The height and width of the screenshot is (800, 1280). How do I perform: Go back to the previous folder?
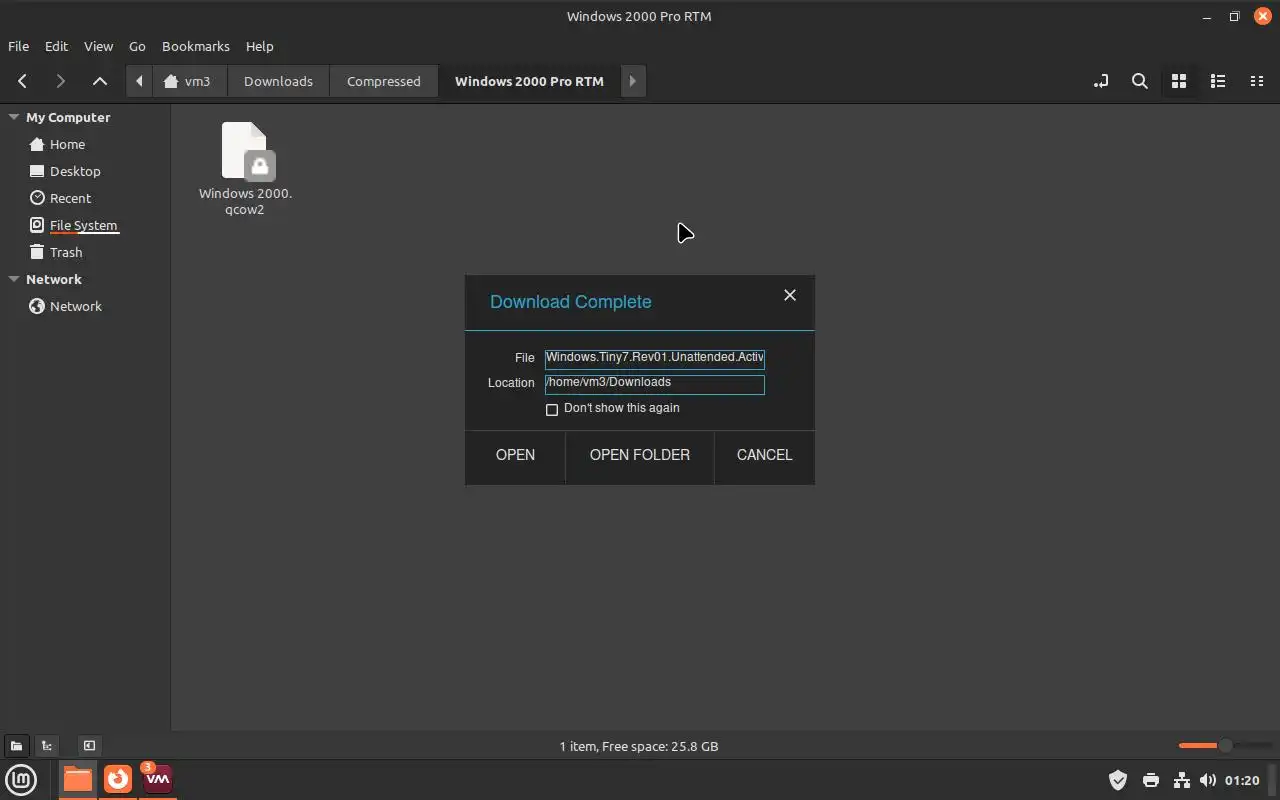click(x=22, y=81)
